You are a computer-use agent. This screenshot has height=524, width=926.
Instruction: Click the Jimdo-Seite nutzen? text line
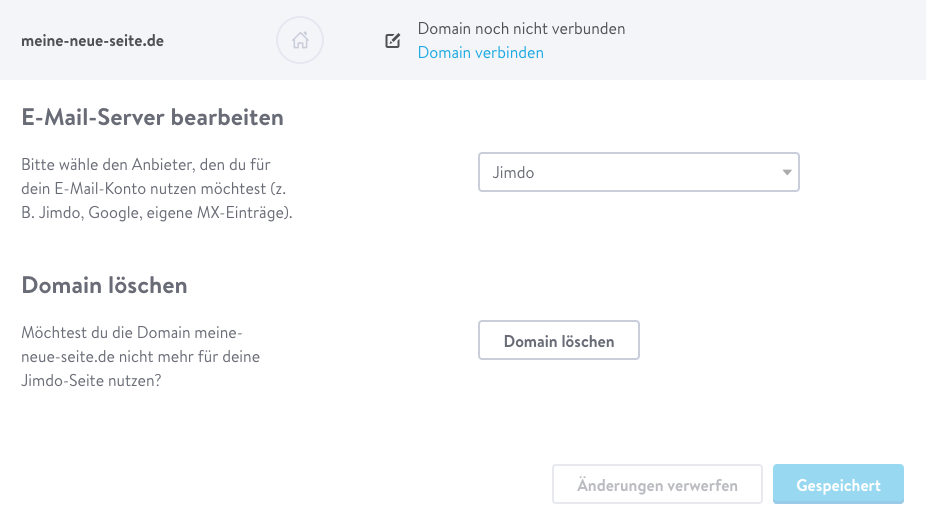[91, 380]
